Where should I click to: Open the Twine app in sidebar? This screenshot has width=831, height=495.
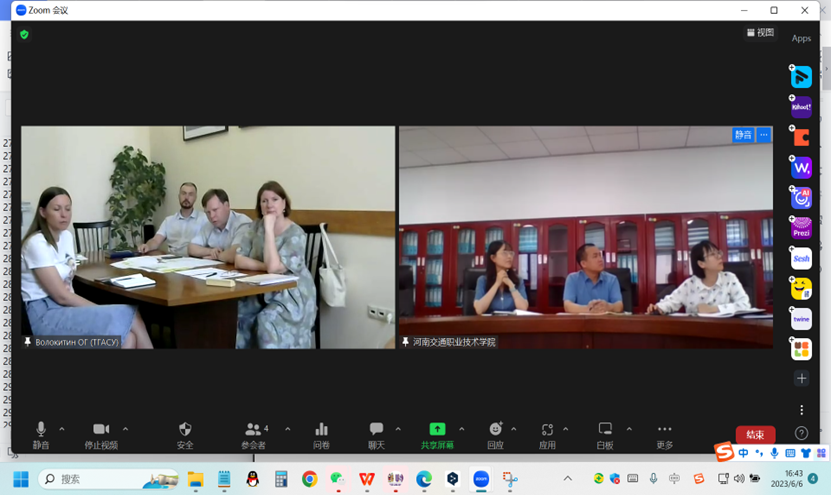tap(801, 320)
